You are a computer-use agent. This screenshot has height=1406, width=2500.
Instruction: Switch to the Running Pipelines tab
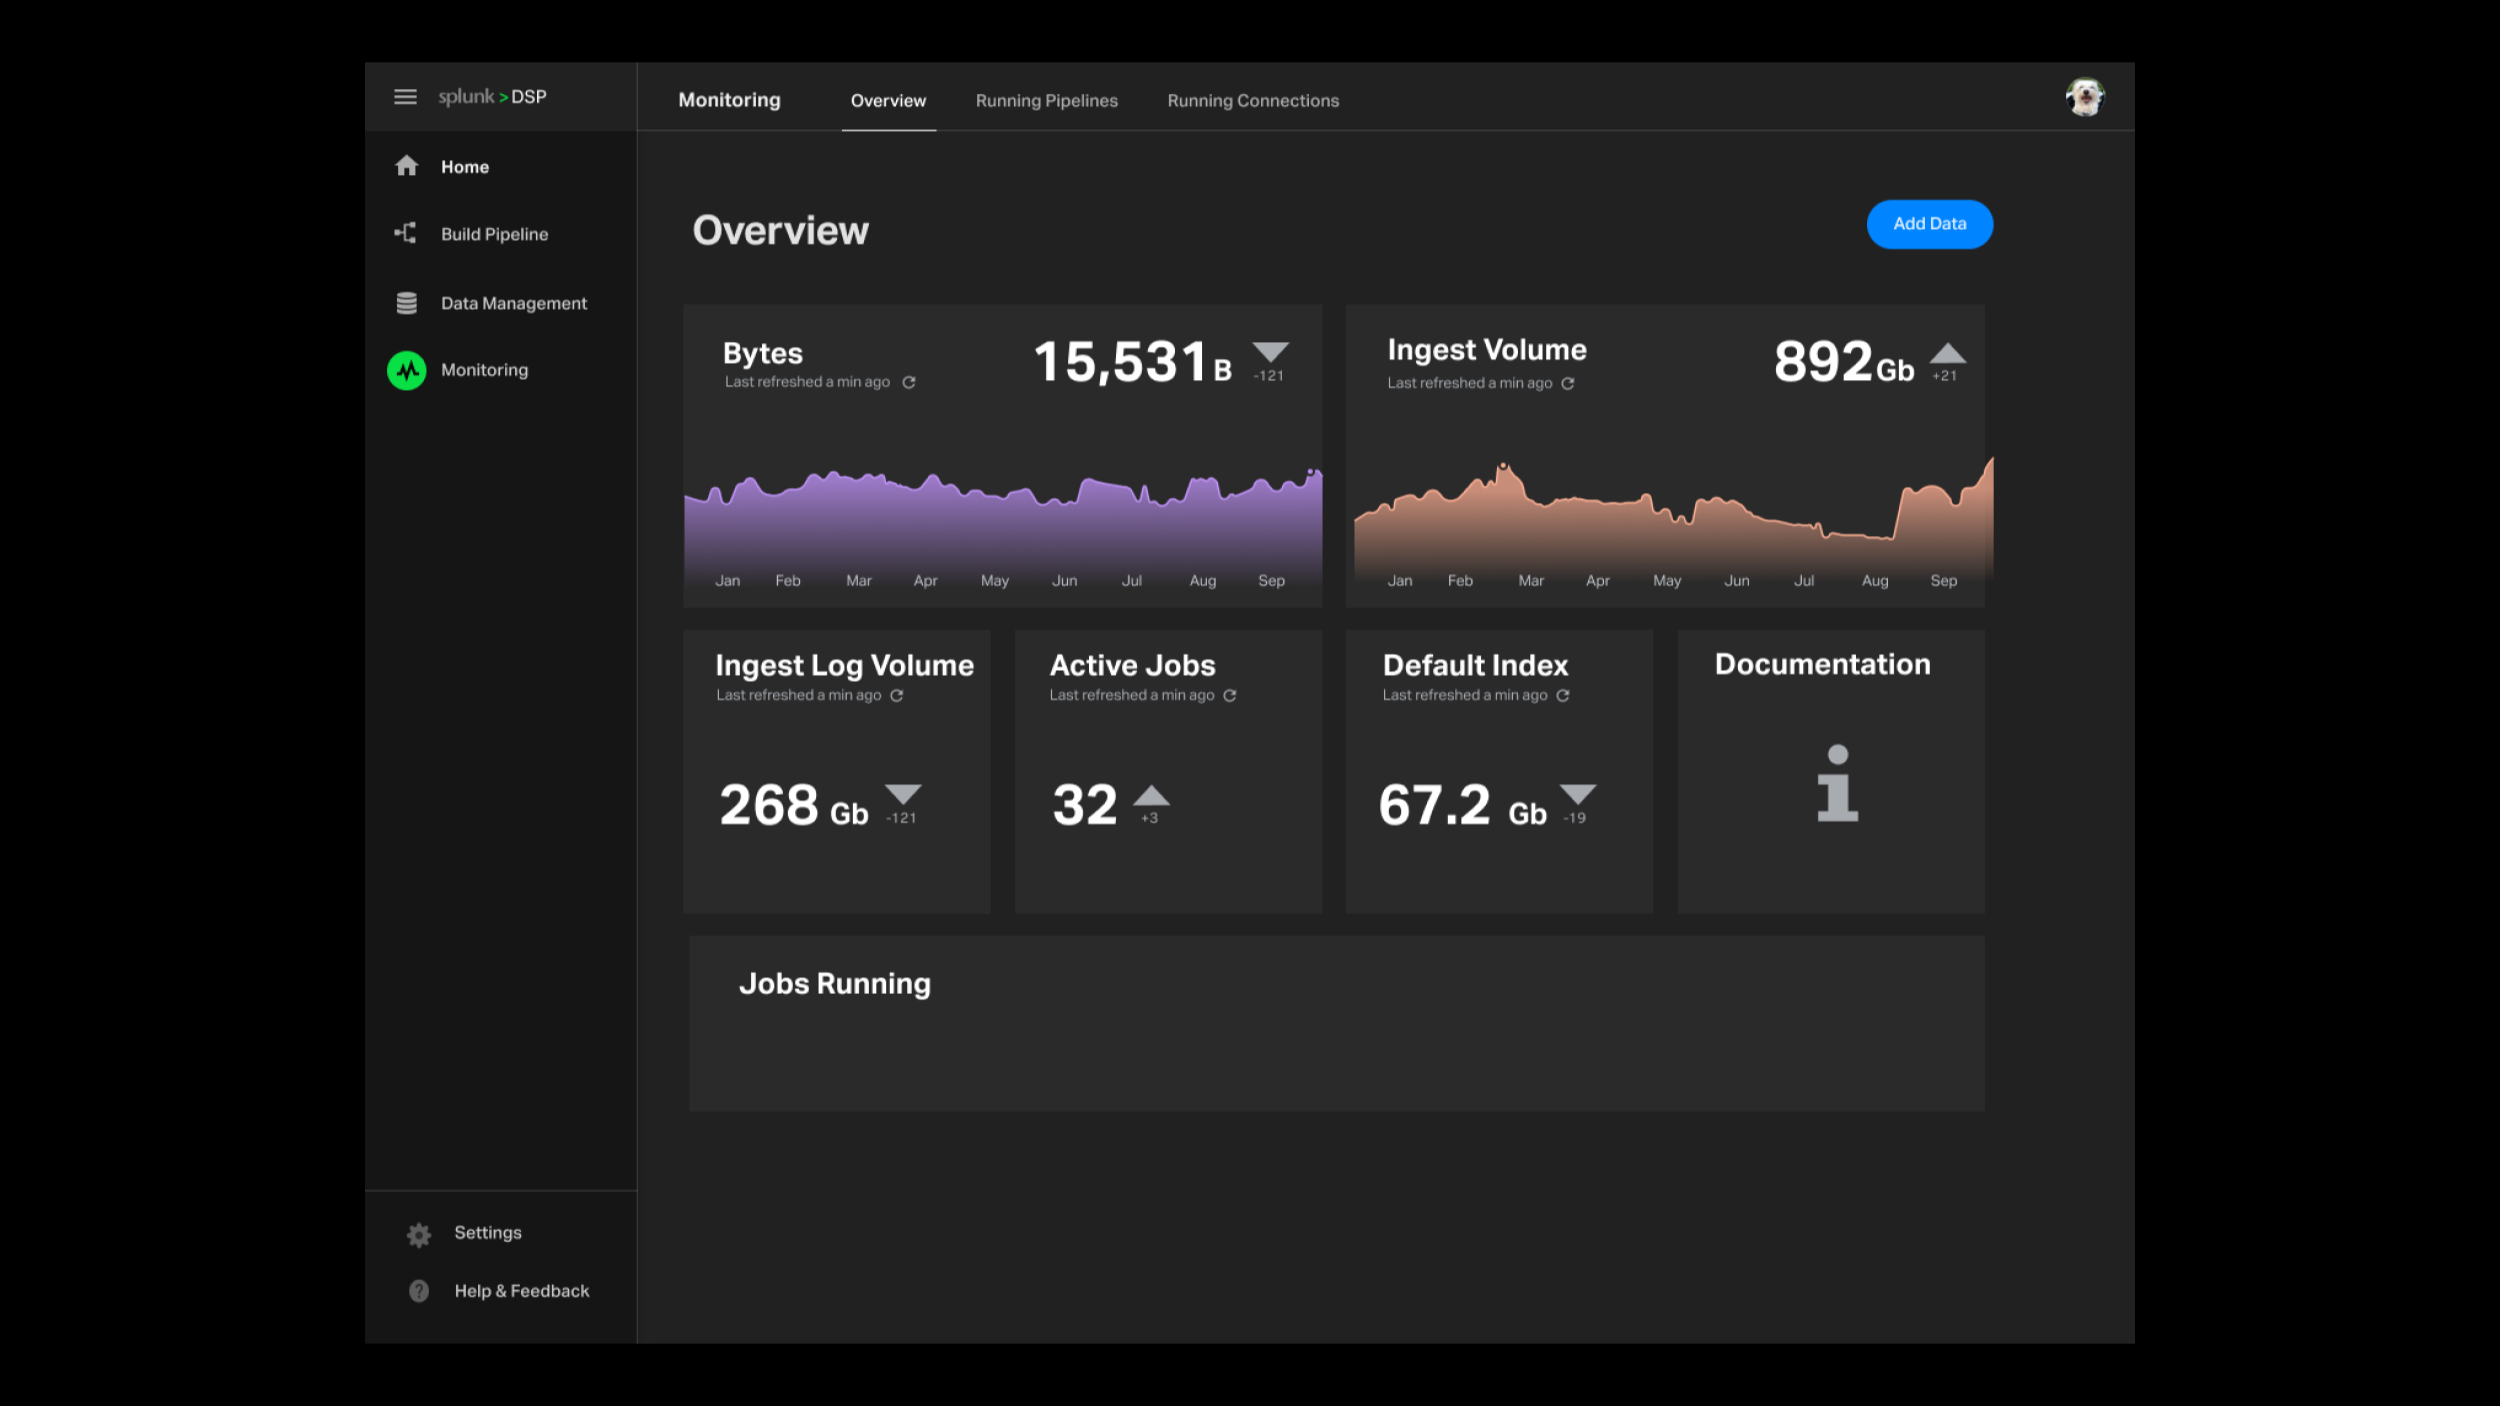coord(1046,101)
